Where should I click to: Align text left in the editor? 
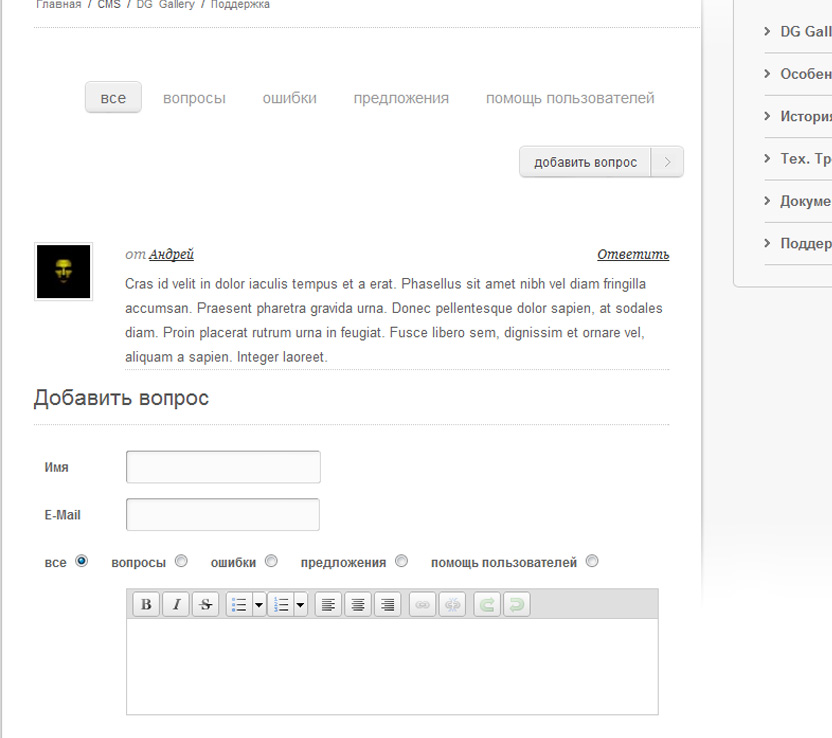coord(328,604)
